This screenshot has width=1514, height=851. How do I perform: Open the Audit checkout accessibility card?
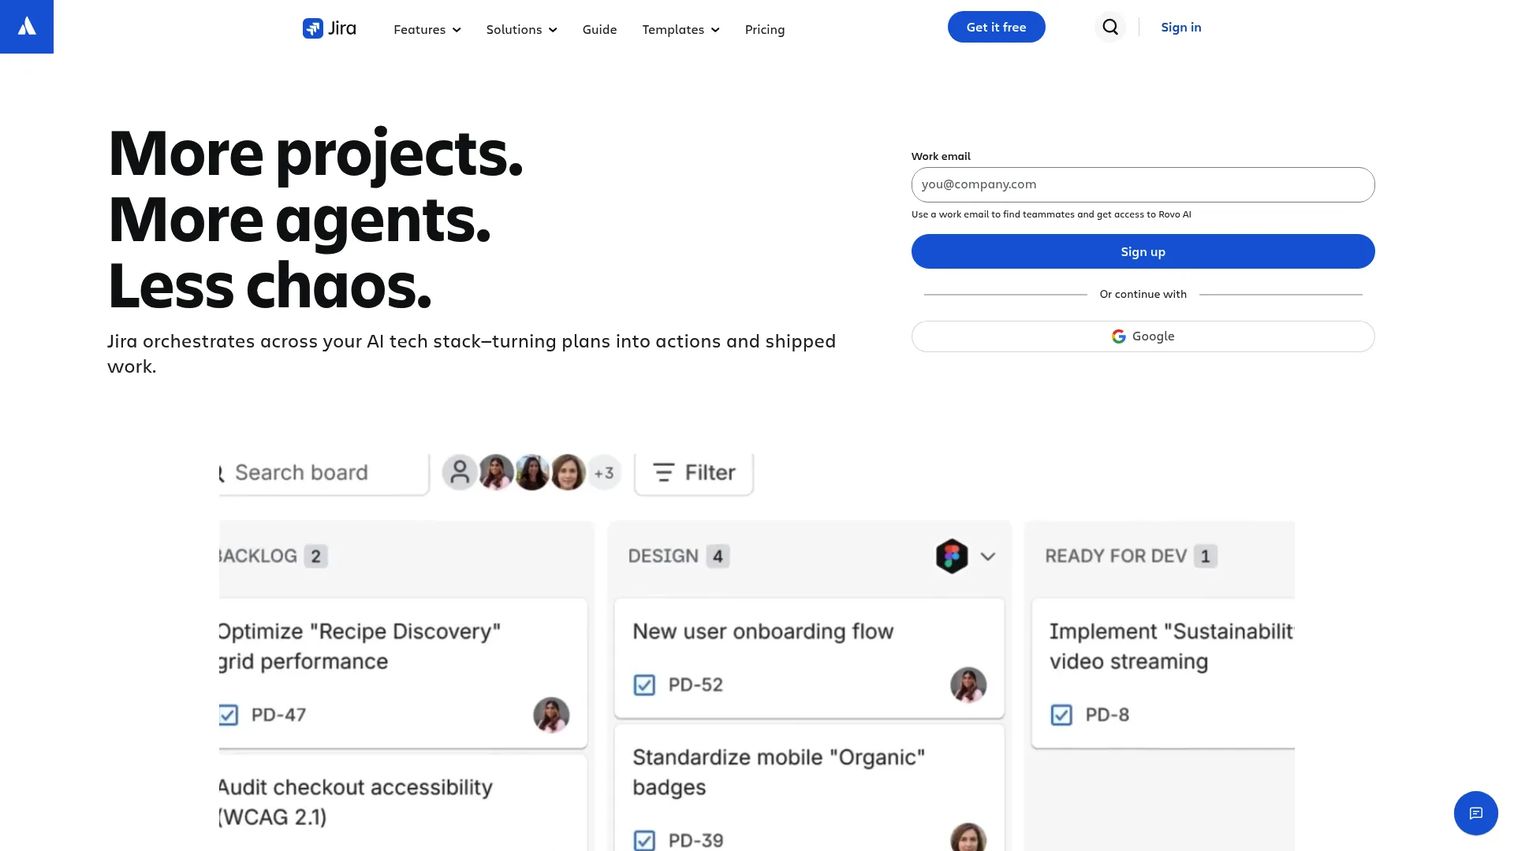tap(402, 803)
